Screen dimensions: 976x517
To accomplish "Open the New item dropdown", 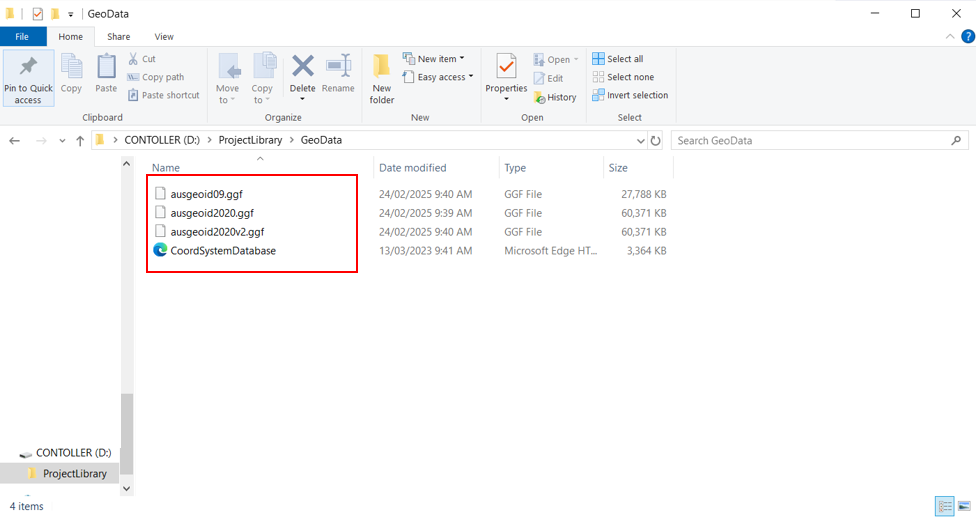I will coord(434,58).
